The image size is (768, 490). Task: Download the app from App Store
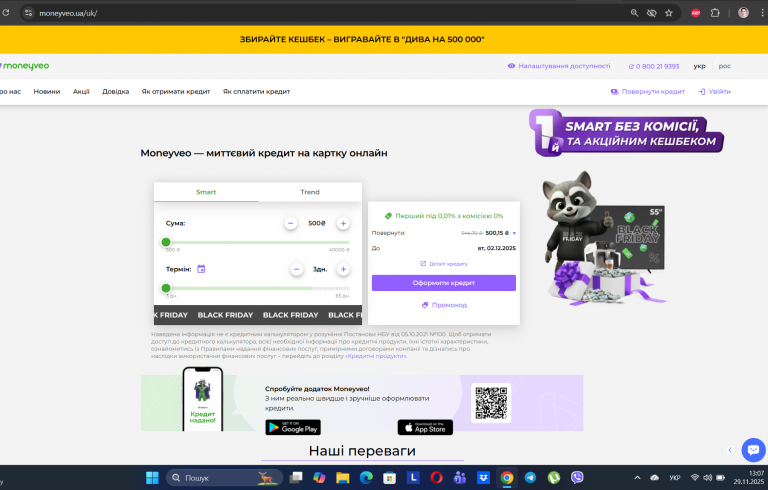pyautogui.click(x=425, y=427)
